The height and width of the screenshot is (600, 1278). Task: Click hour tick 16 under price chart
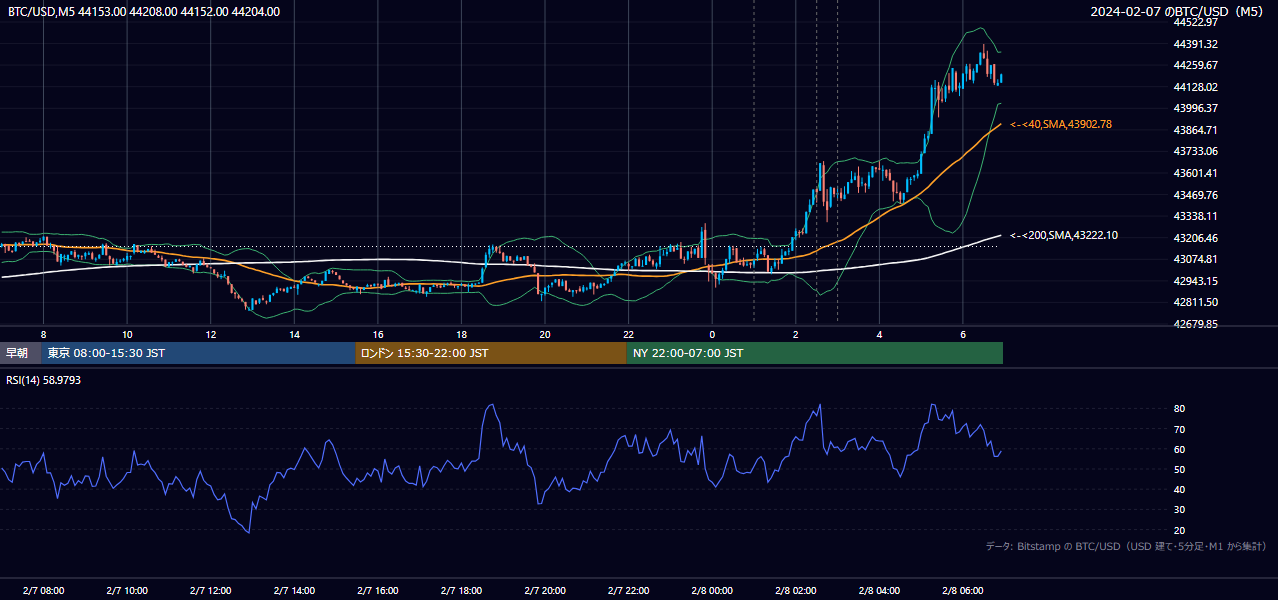pyautogui.click(x=378, y=334)
